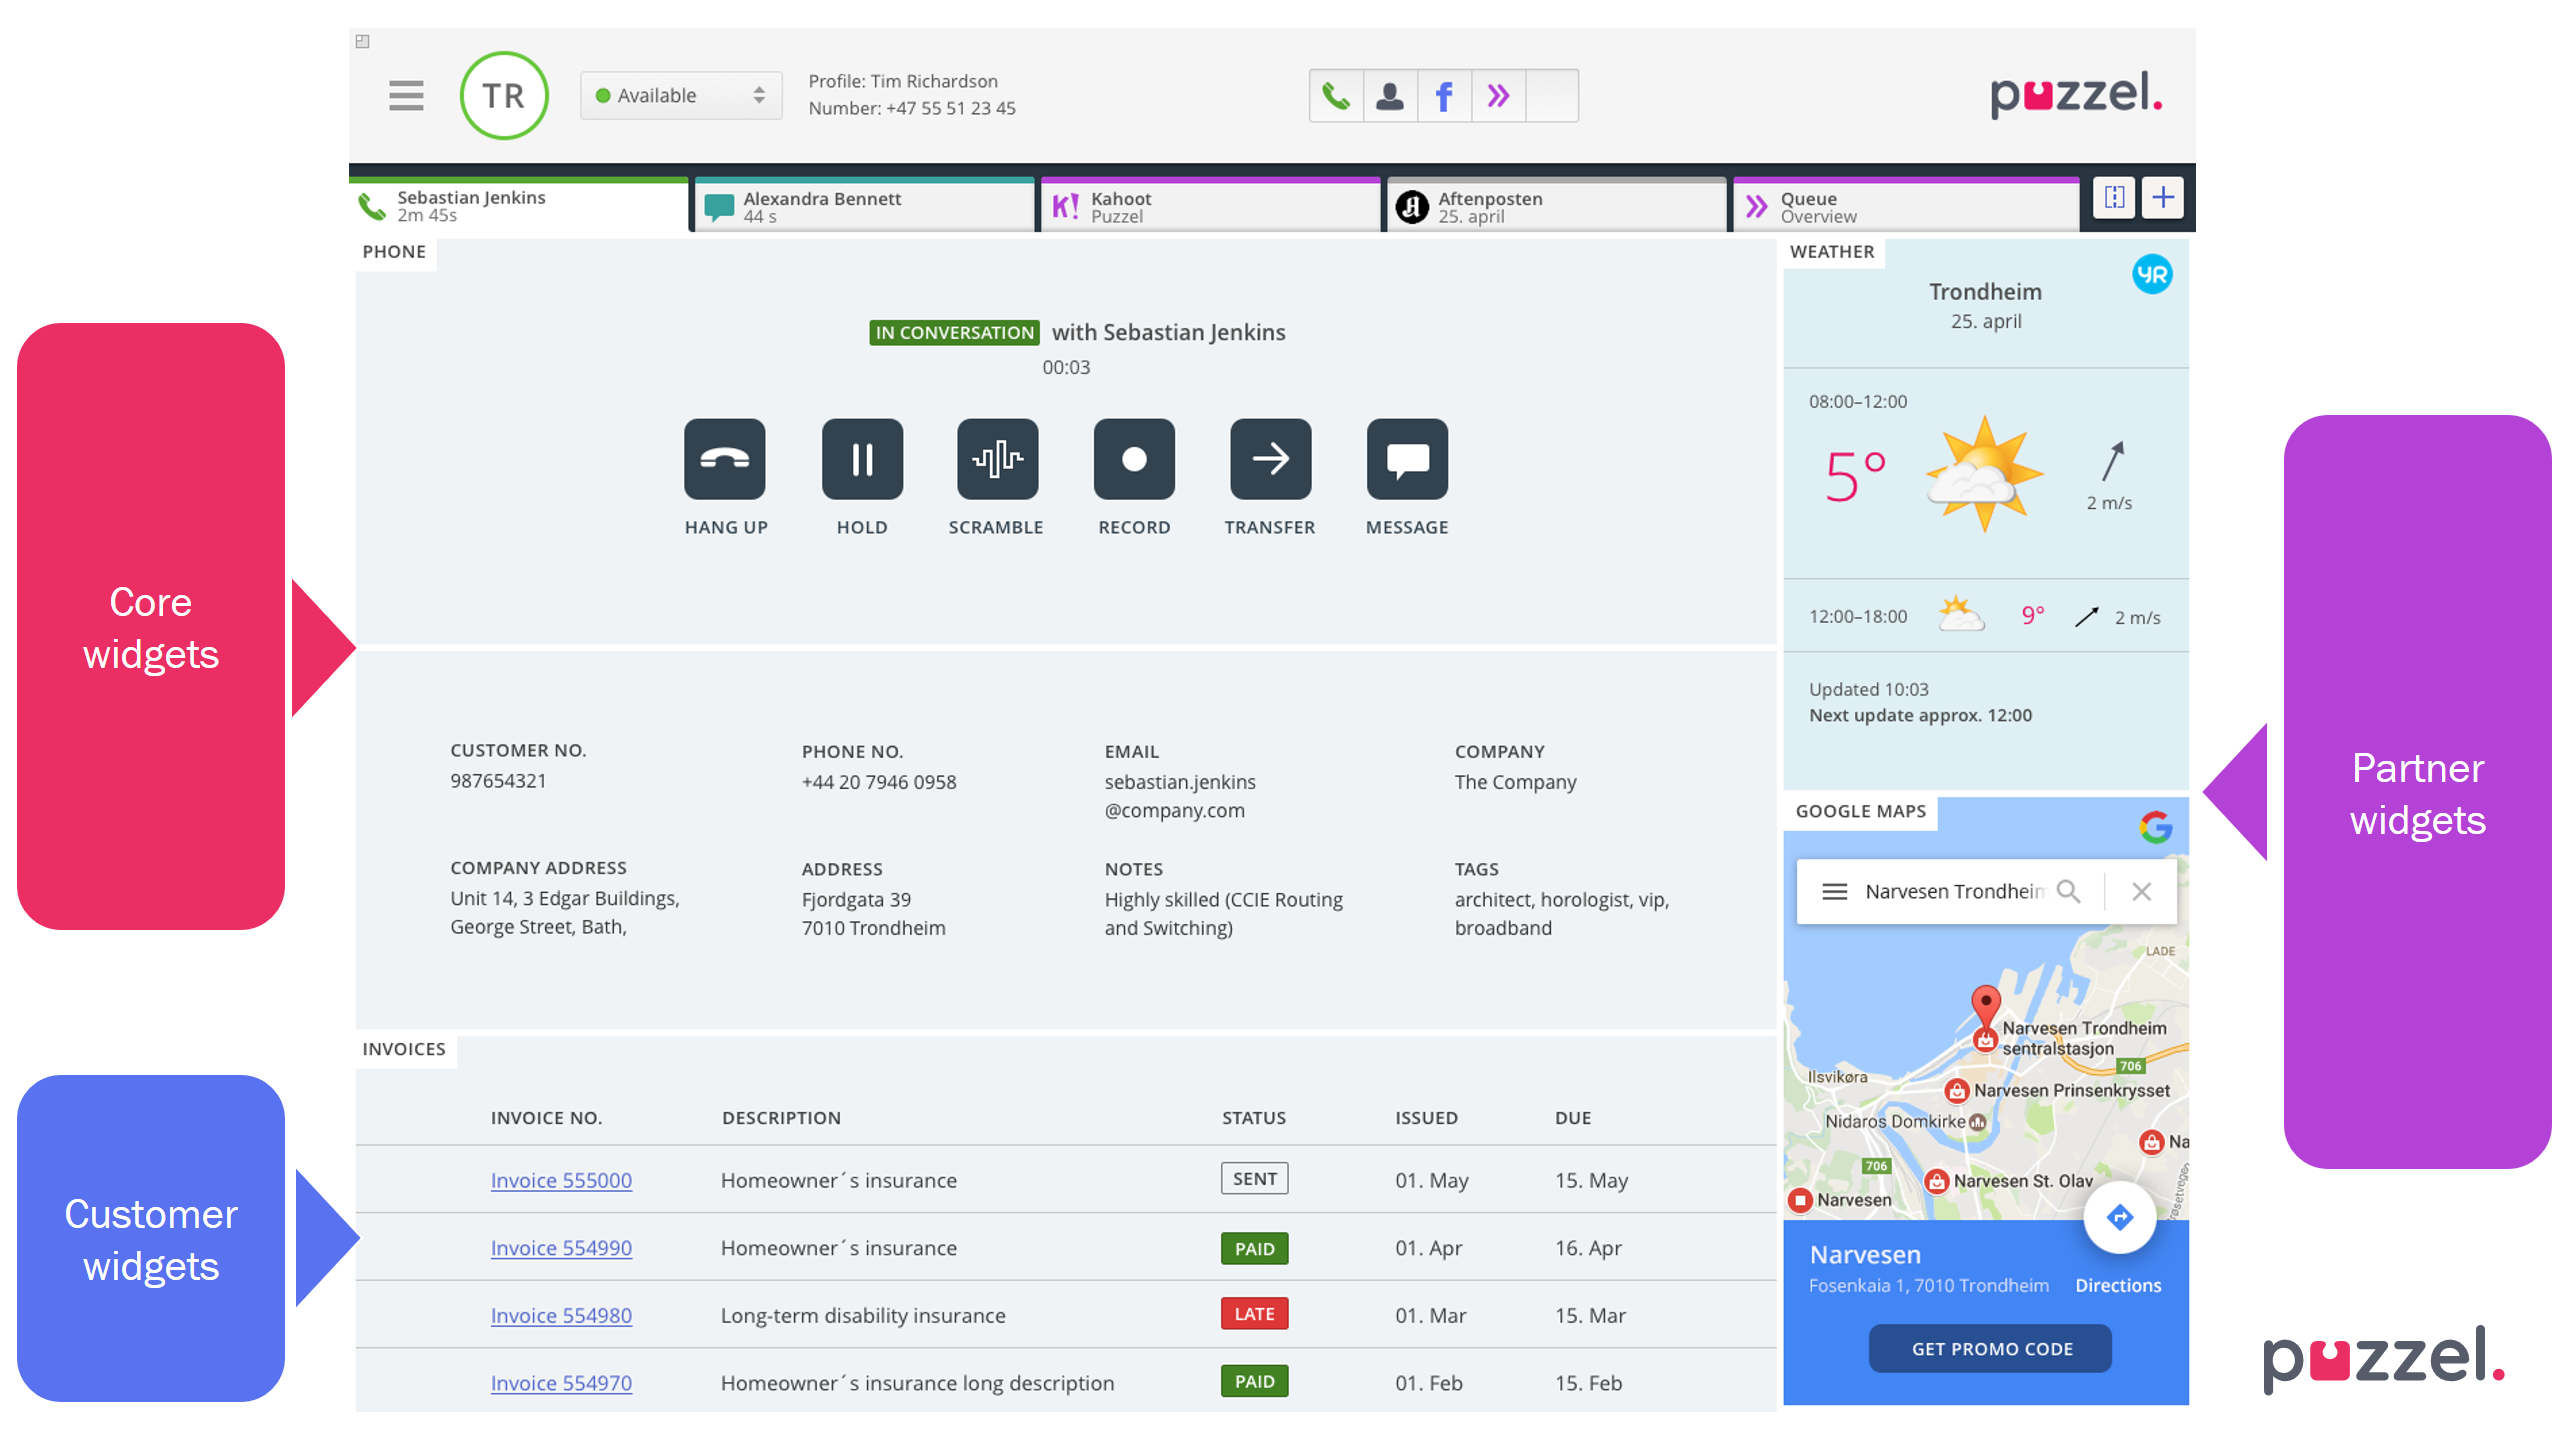Click the contact person icon in toolbar
The height and width of the screenshot is (1440, 2560).
[x=1389, y=96]
